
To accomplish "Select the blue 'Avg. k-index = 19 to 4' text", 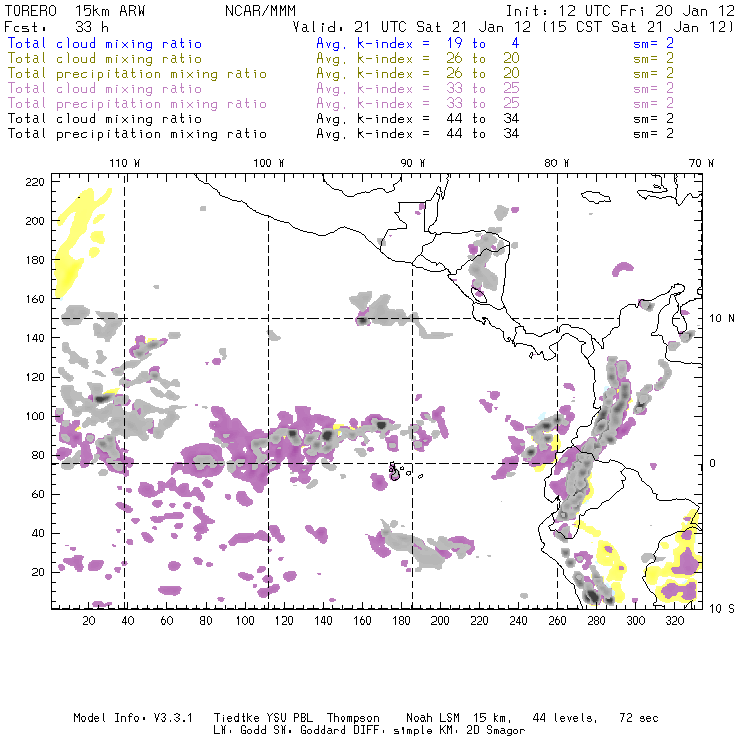I will point(418,43).
